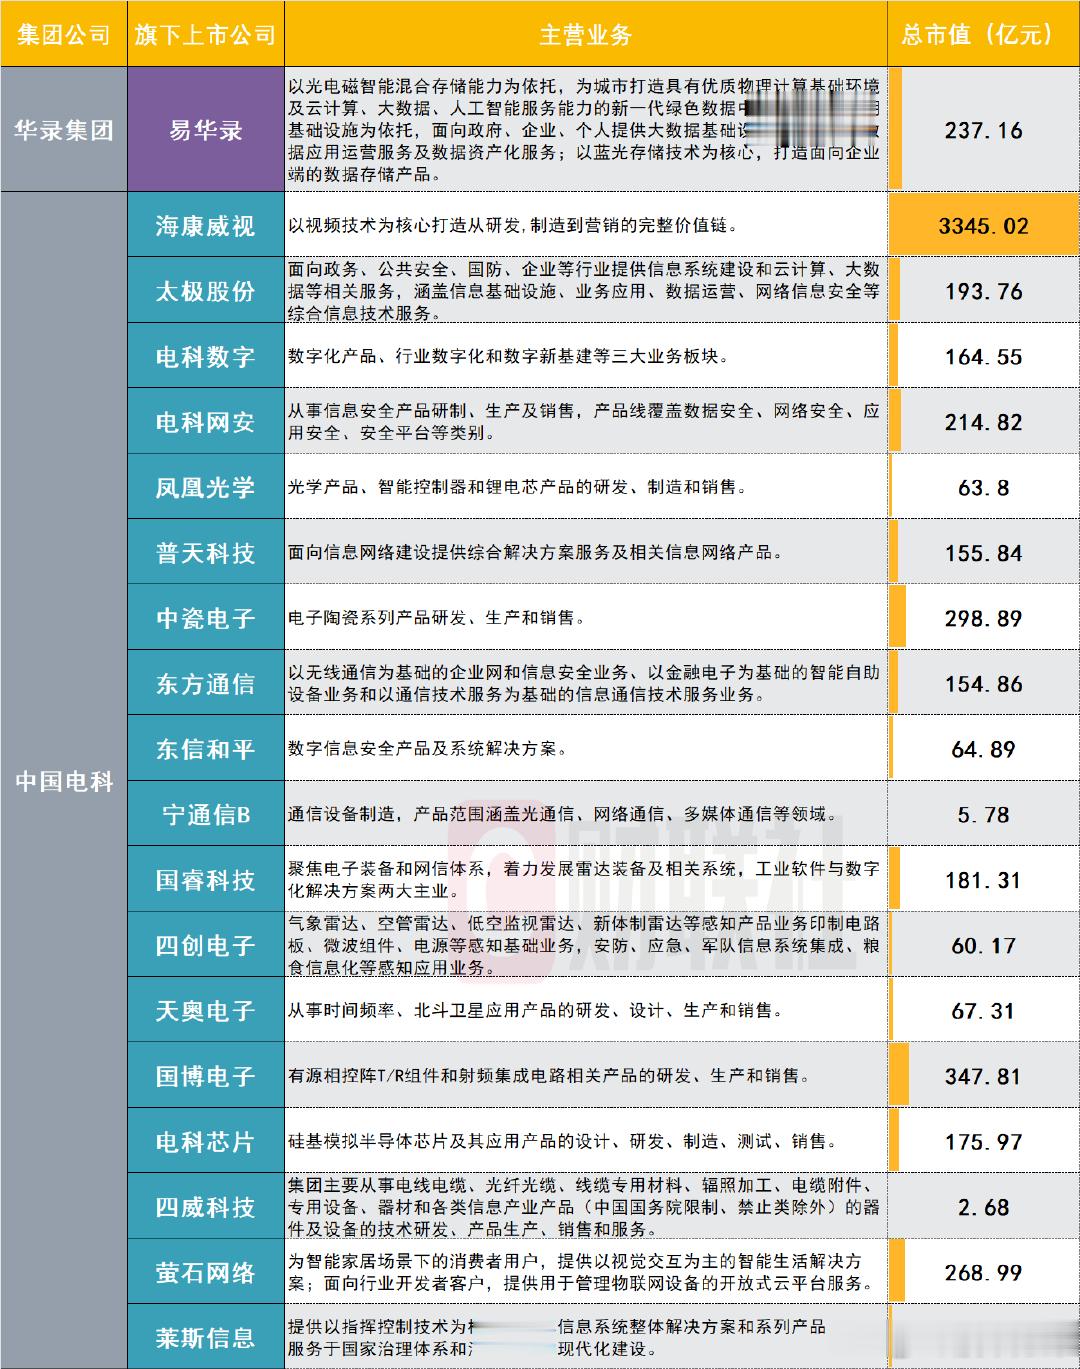Click the 电科网安 company cell
1080x1369 pixels.
(206, 422)
